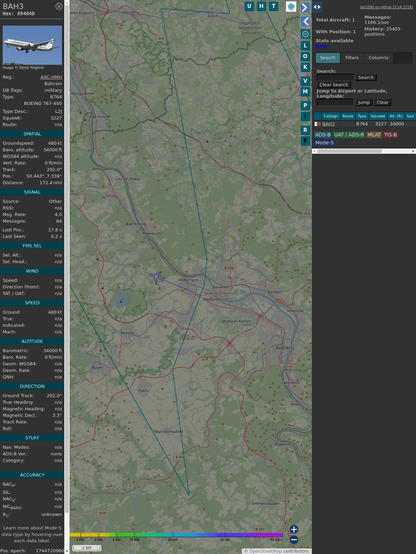Click the T map button
416x554 pixels.
[274, 6]
